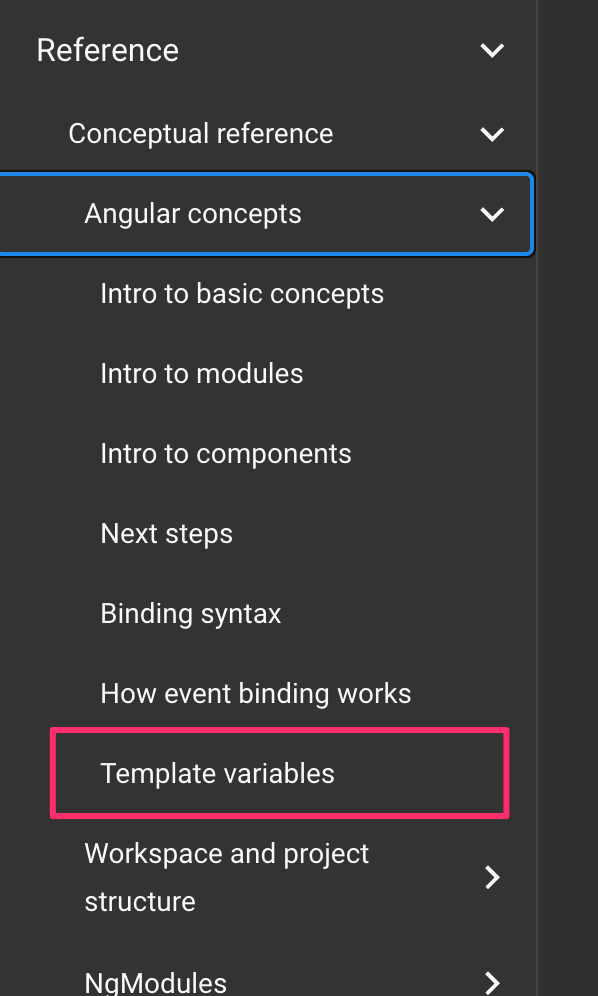Select NgModules navigation item
This screenshot has height=996, width=598.
point(155,981)
